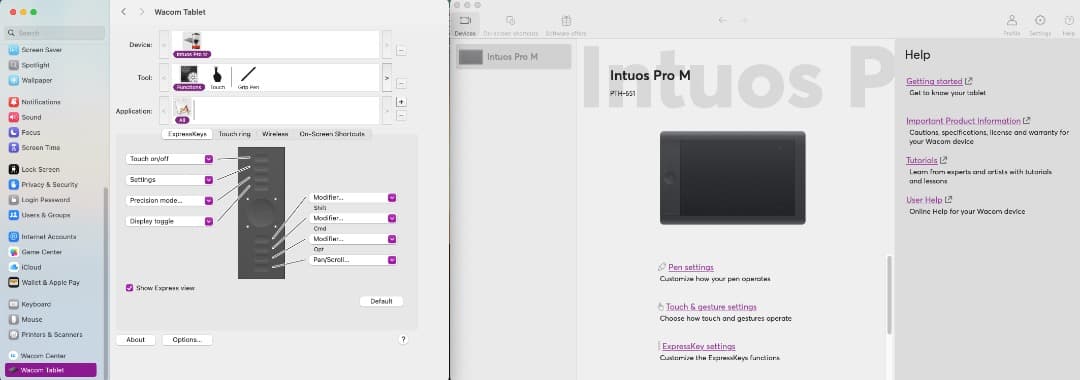Click the Intuos Pro M tablet image
This screenshot has height=380, width=1080.
732,178
